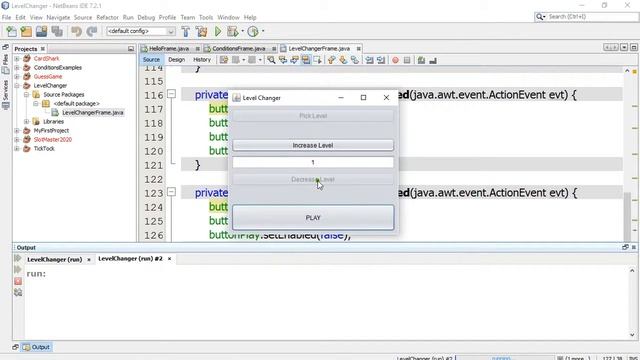Switch to the ConditionsFrame.java tab
This screenshot has width=640, height=360.
coord(238,49)
